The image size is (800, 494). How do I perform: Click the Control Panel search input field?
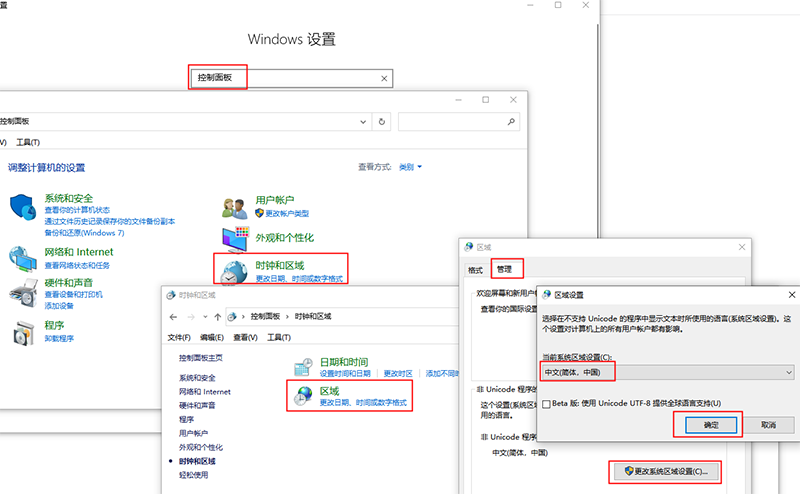[459, 121]
